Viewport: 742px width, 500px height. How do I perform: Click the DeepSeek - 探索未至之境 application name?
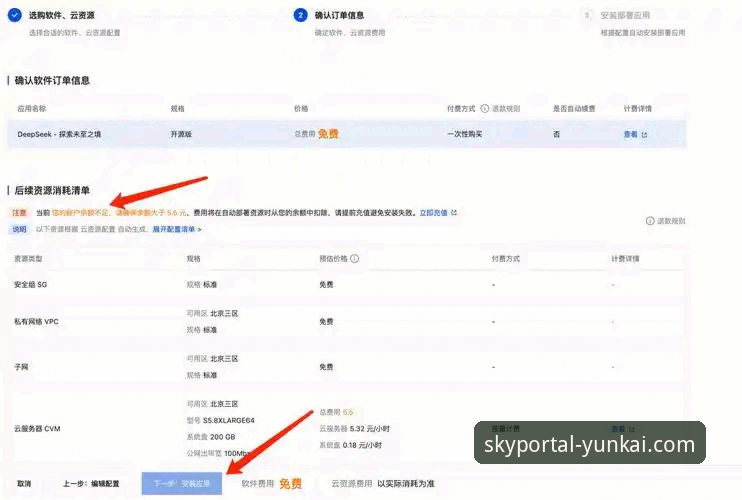coord(59,134)
